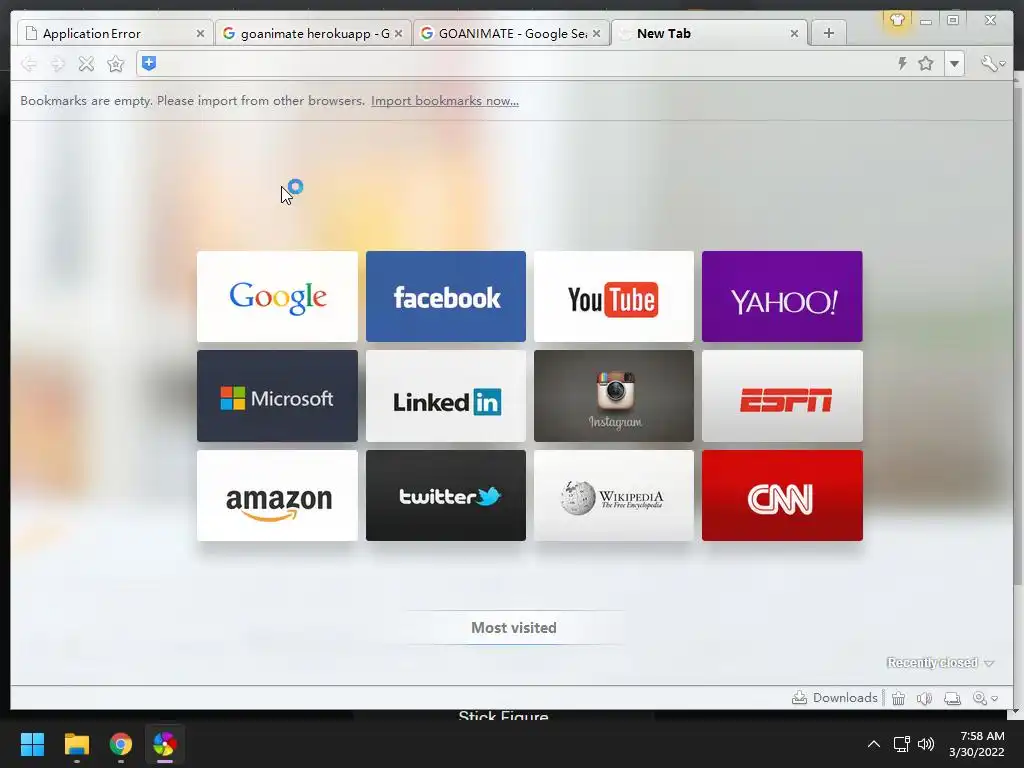Click the screen icon left of the zoom control
Viewport: 1024px width, 768px height.
tap(952, 698)
